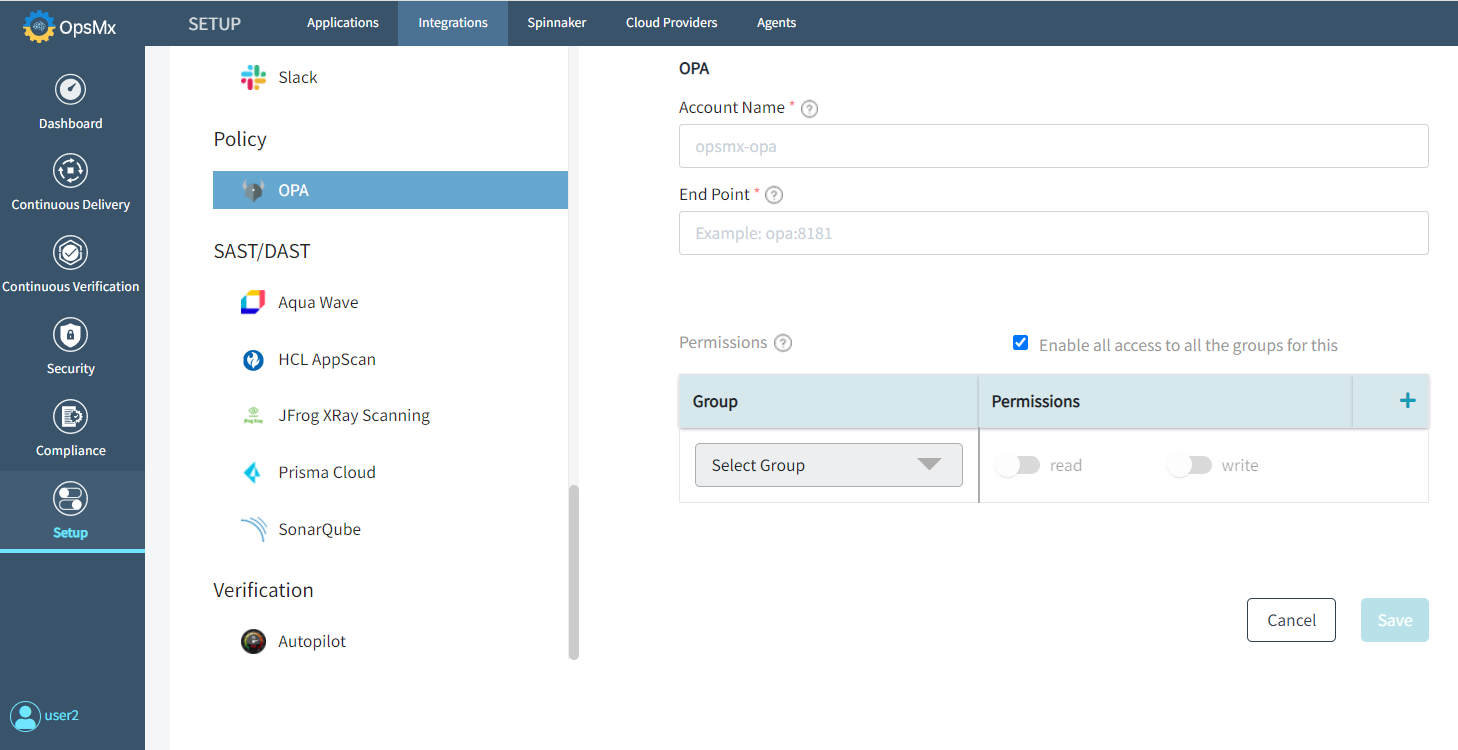Viewport: 1458px width, 750px height.
Task: Switch to the Spinnaker tab
Action: (556, 22)
